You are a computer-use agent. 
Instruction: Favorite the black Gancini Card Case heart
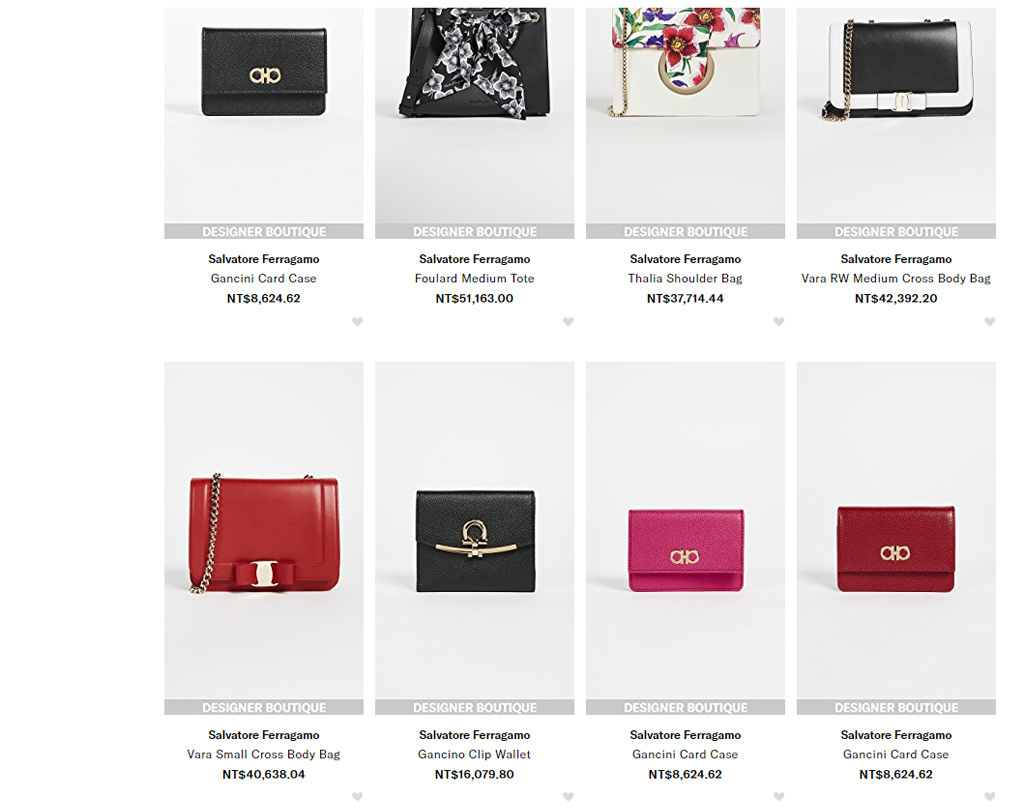pos(357,321)
